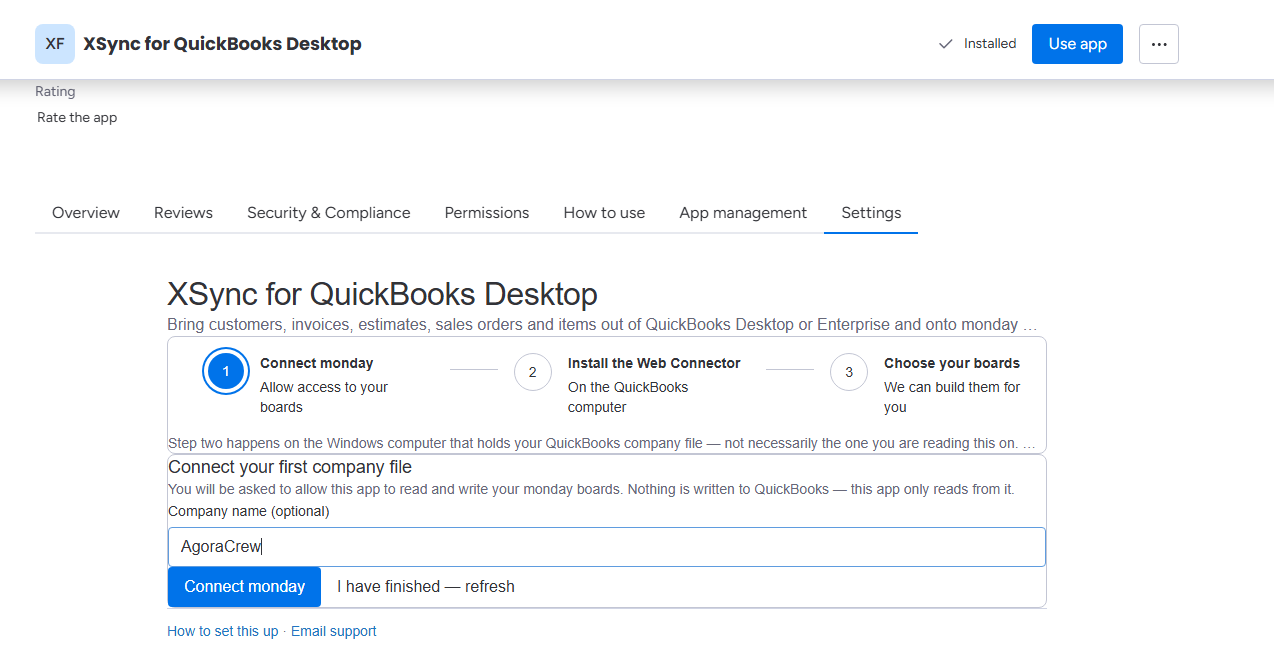Click the Step two happens on Windows note
1274x667 pixels.
tap(602, 443)
